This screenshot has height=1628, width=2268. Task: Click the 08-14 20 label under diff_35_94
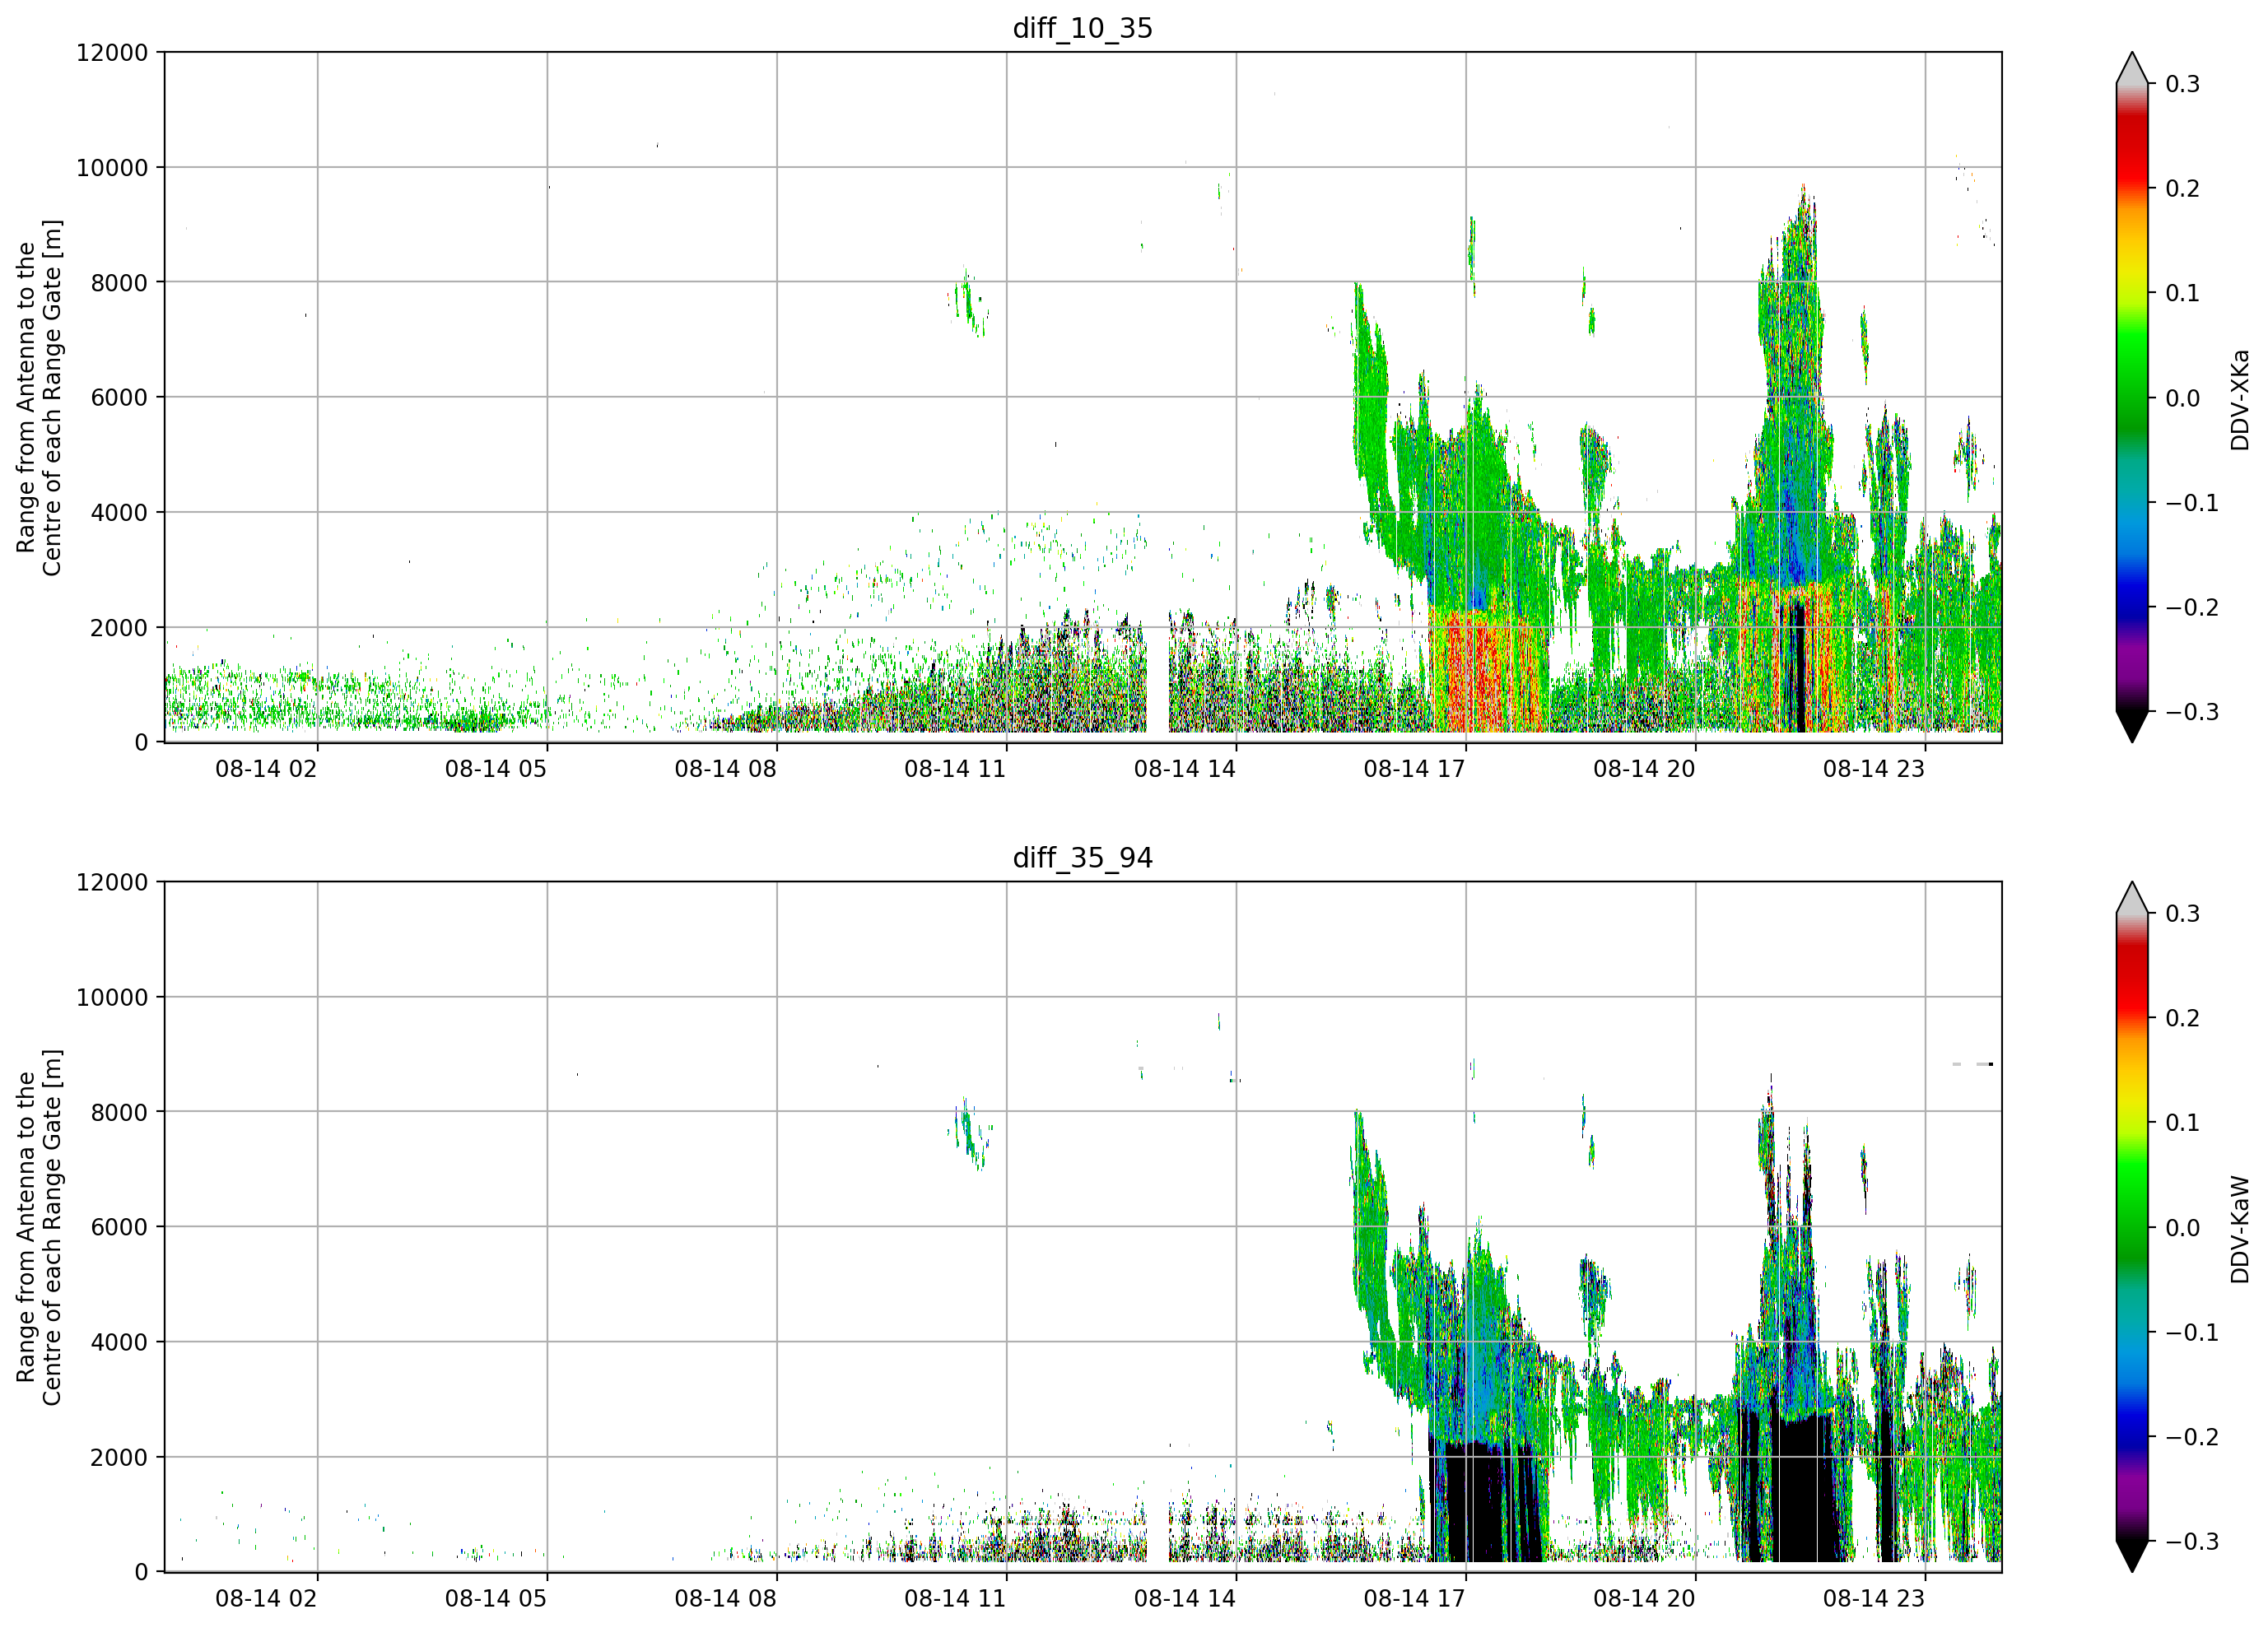pos(1644,1599)
